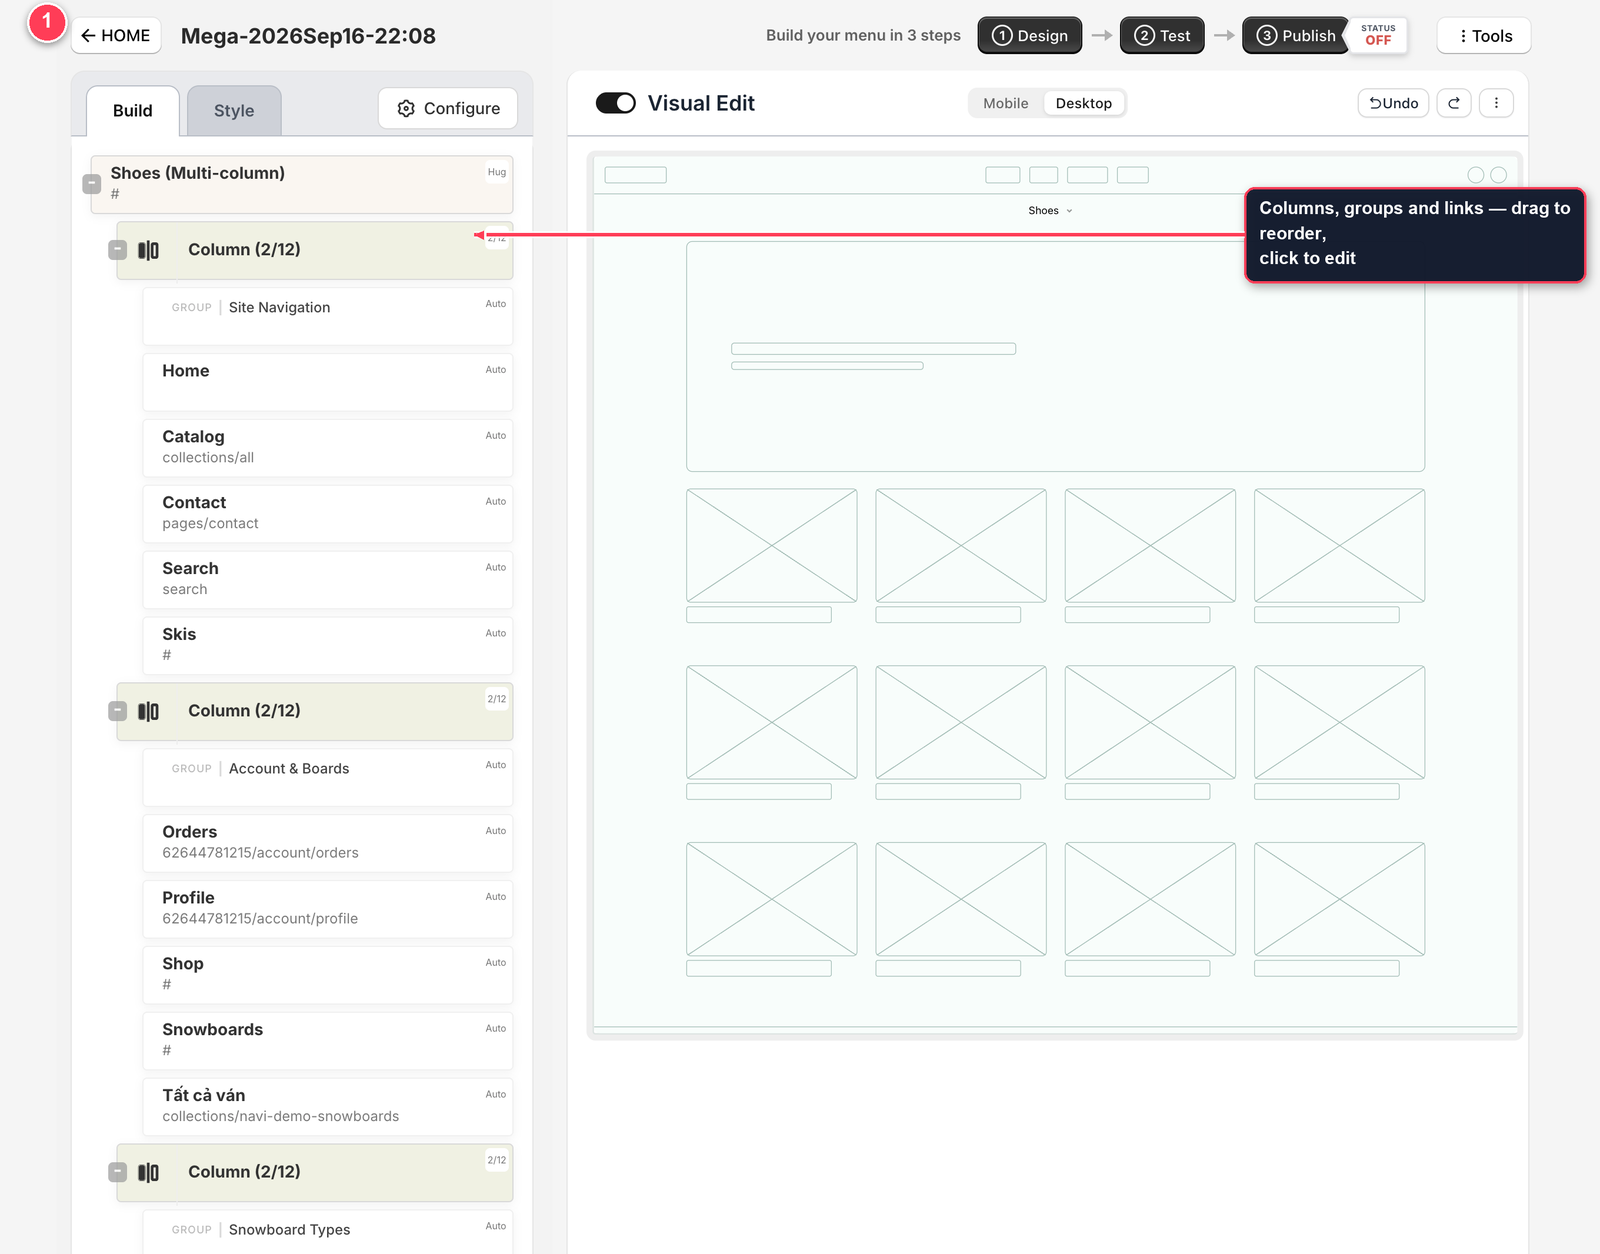Viewport: 1600px width, 1254px height.
Task: Select the Shoes (Multi-column) item
Action: (302, 184)
